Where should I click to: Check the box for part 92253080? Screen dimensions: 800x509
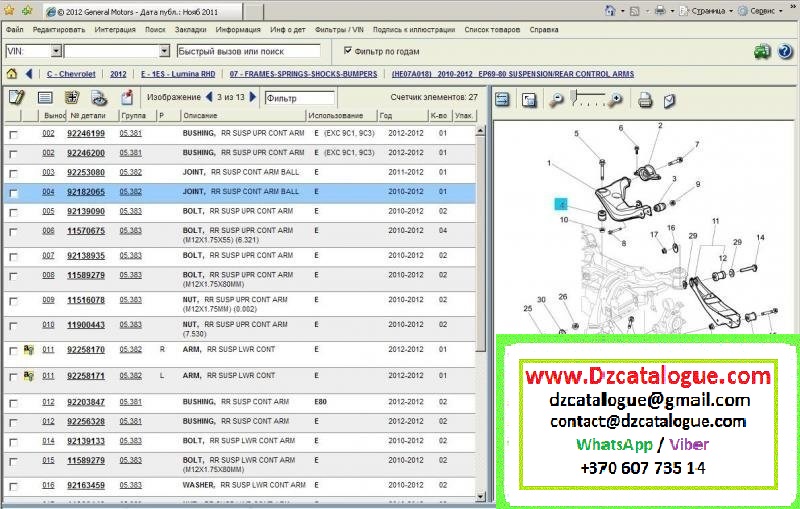click(13, 174)
